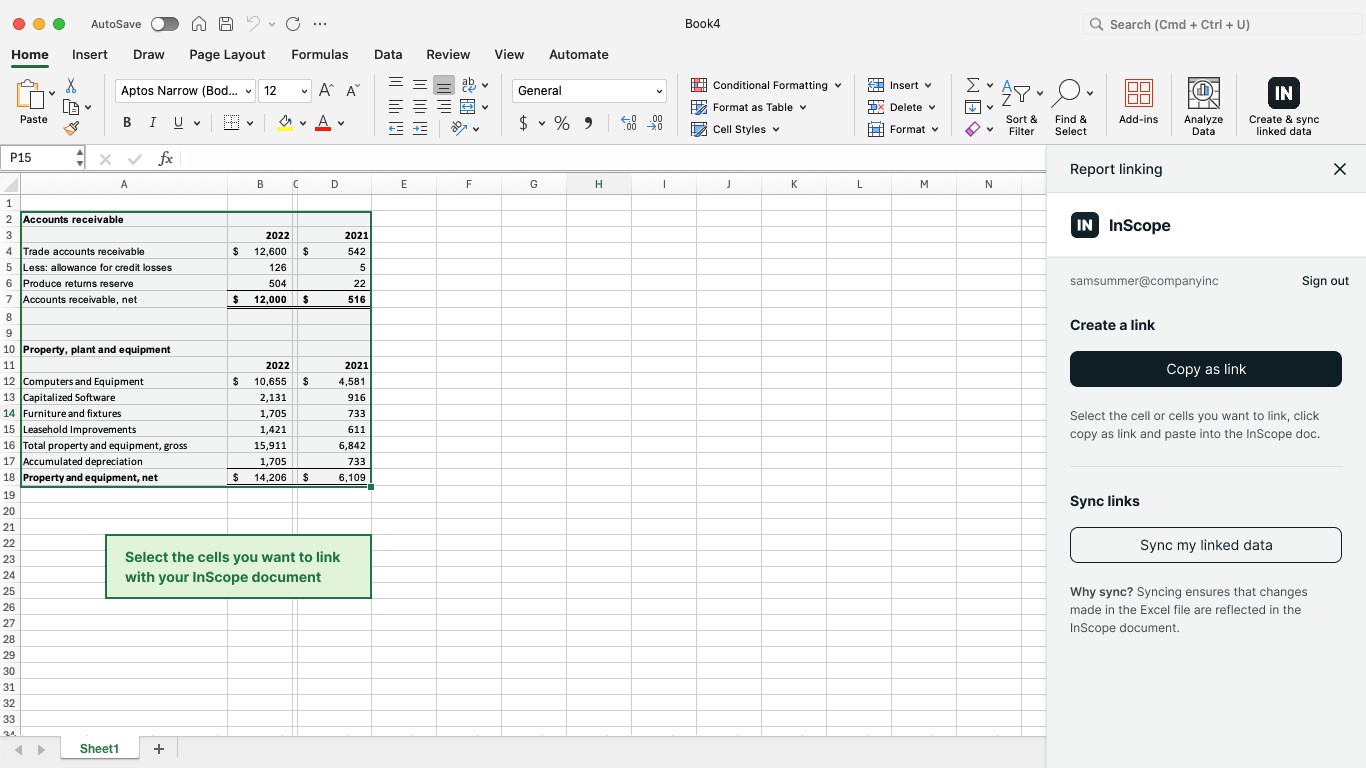1366x768 pixels.
Task: Open the Page Layout tab
Action: tap(227, 55)
